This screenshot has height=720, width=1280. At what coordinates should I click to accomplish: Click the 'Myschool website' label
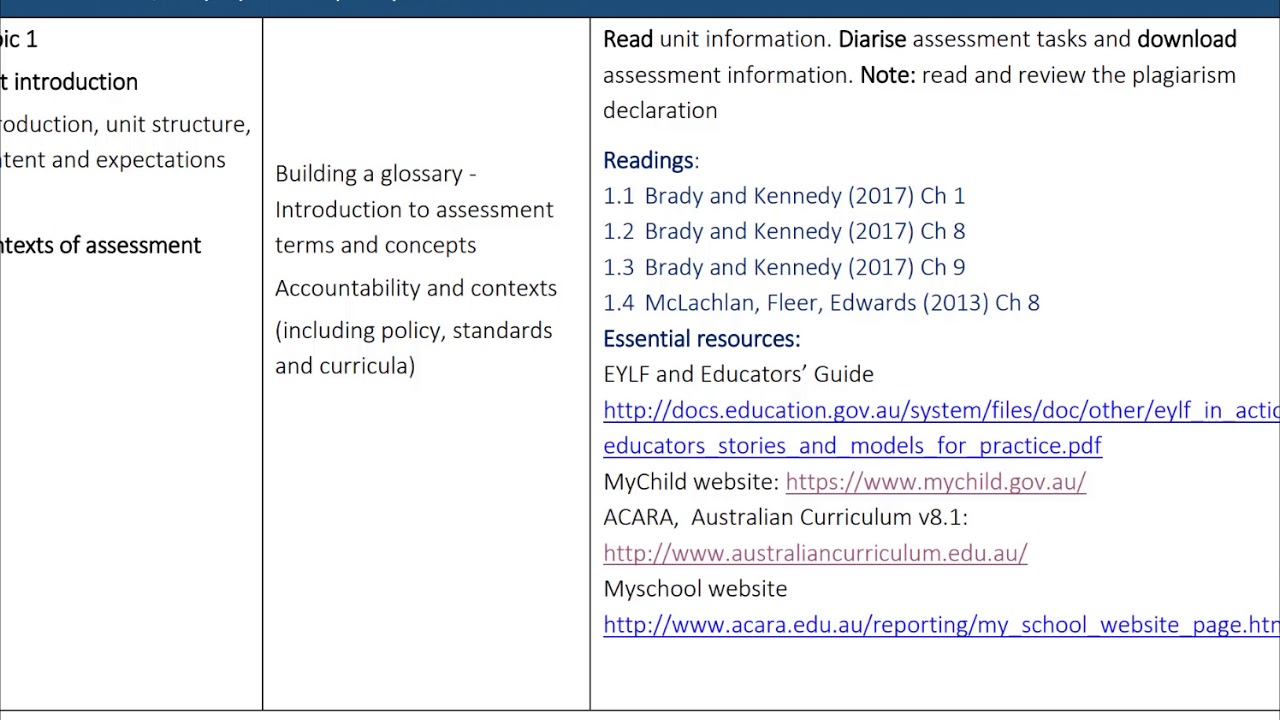point(695,589)
